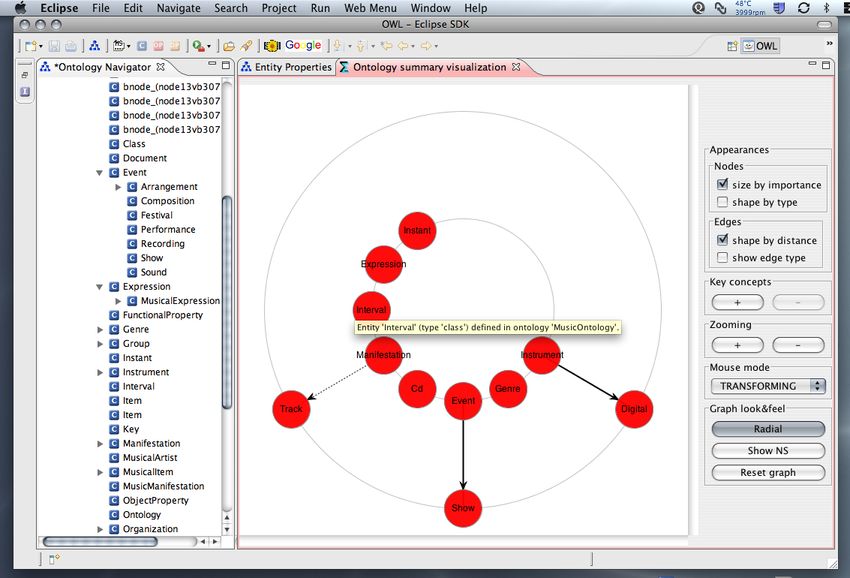Screen dimensions: 850x578
Task: Click the sunflower icon beside Google
Action: coord(272,46)
